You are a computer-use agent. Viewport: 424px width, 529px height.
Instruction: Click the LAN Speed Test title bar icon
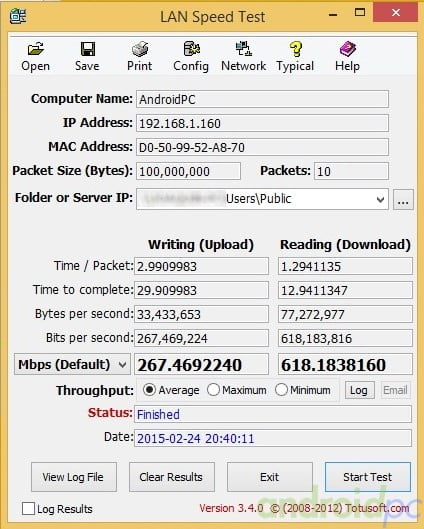coord(18,16)
